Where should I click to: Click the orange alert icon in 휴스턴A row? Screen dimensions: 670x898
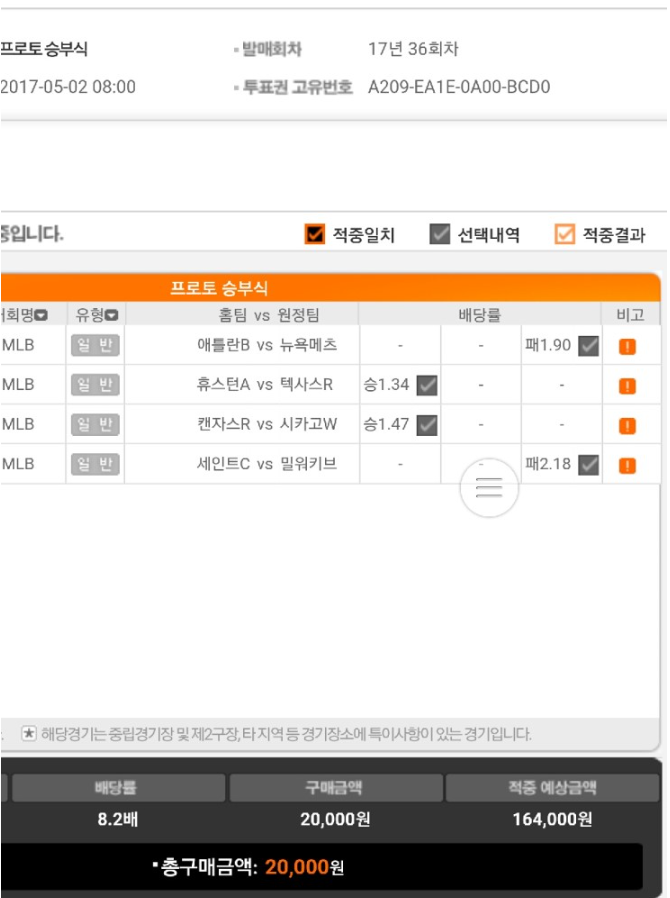627,386
